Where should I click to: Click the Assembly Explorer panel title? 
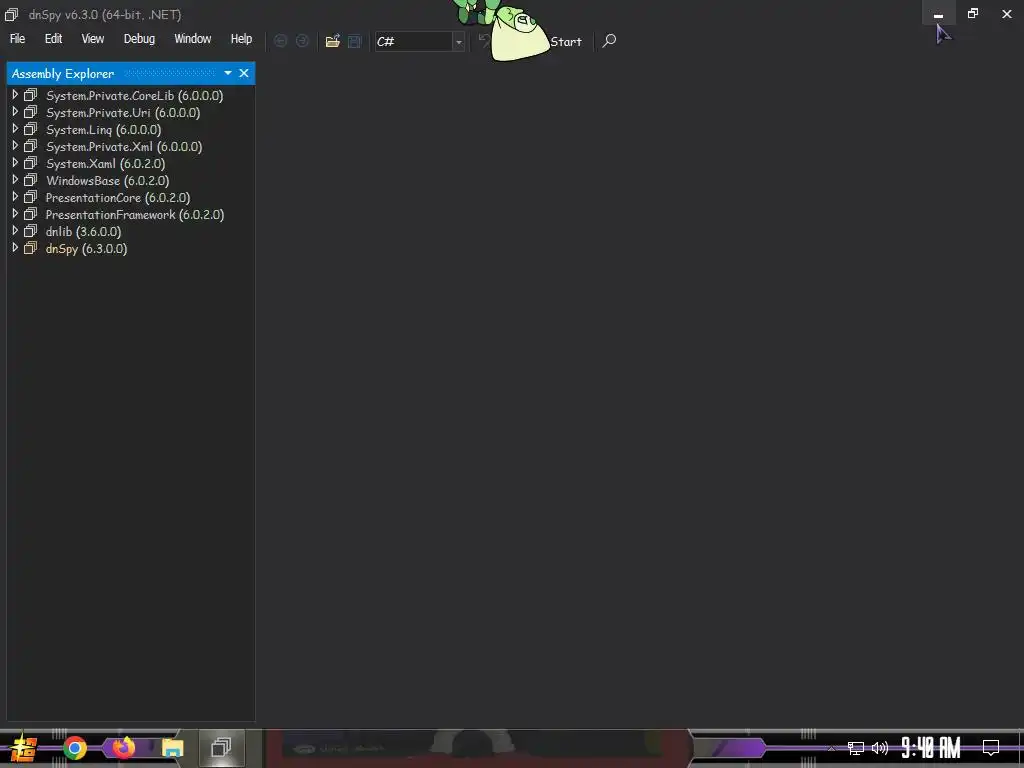[63, 74]
